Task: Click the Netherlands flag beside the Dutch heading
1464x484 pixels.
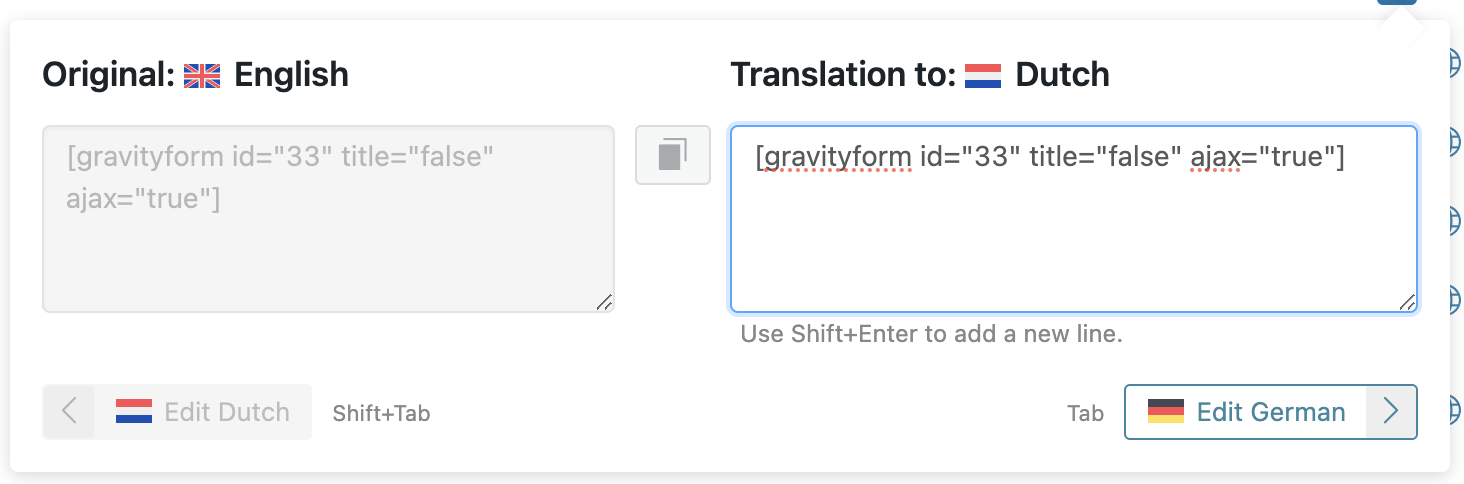Action: click(983, 76)
